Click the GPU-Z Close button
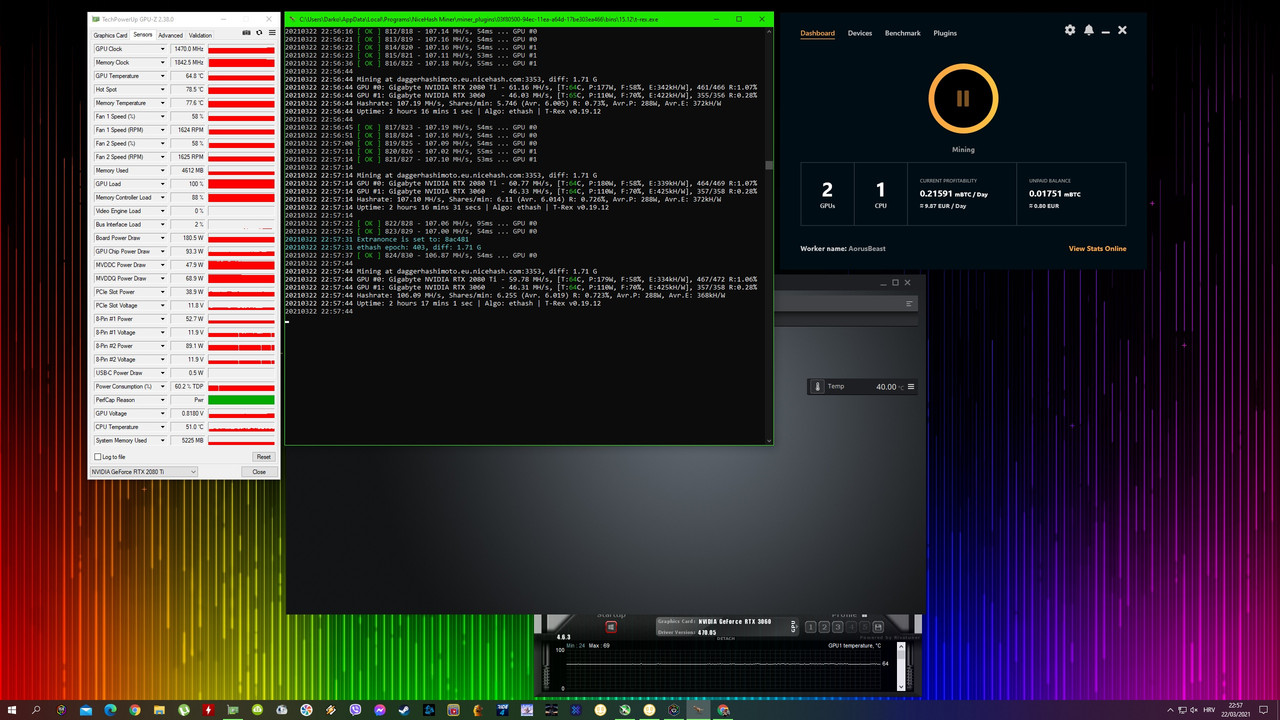Screen dimensions: 1280x720 (x=259, y=471)
